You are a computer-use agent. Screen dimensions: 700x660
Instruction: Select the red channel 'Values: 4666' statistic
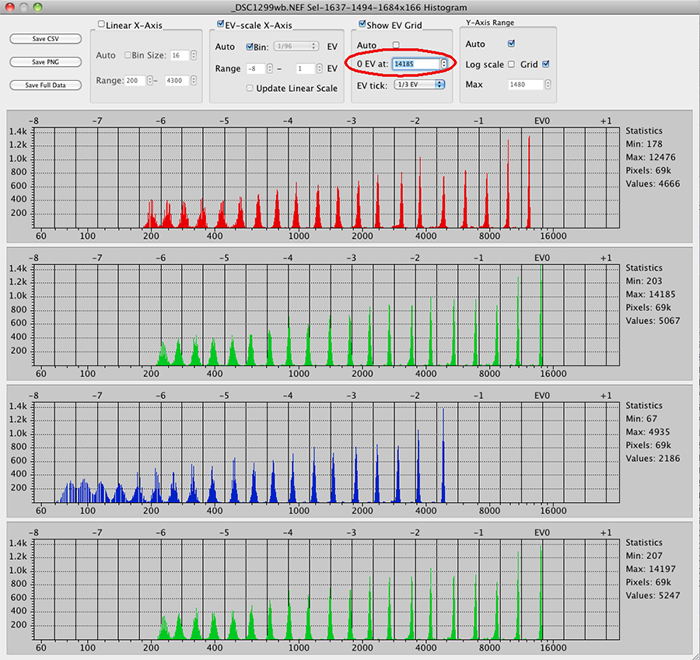click(653, 184)
